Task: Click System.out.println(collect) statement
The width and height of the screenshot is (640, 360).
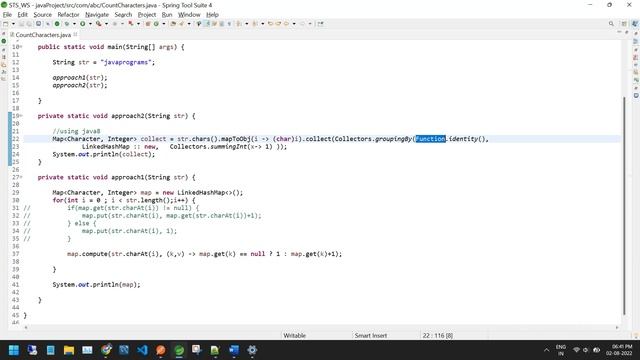Action: pos(104,154)
